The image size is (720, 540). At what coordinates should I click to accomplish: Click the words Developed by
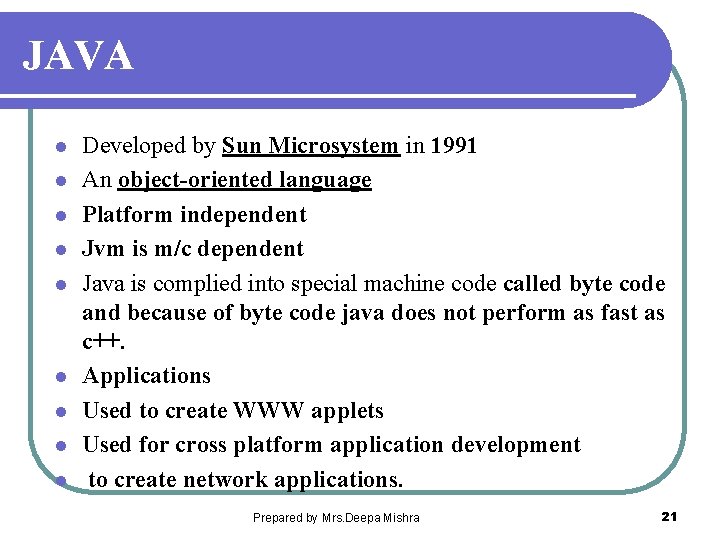click(x=149, y=146)
